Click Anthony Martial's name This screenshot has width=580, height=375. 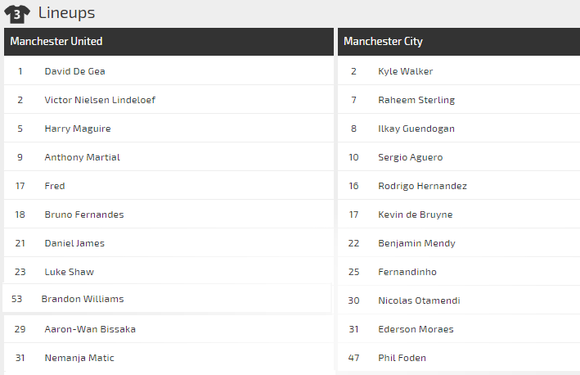(x=82, y=157)
